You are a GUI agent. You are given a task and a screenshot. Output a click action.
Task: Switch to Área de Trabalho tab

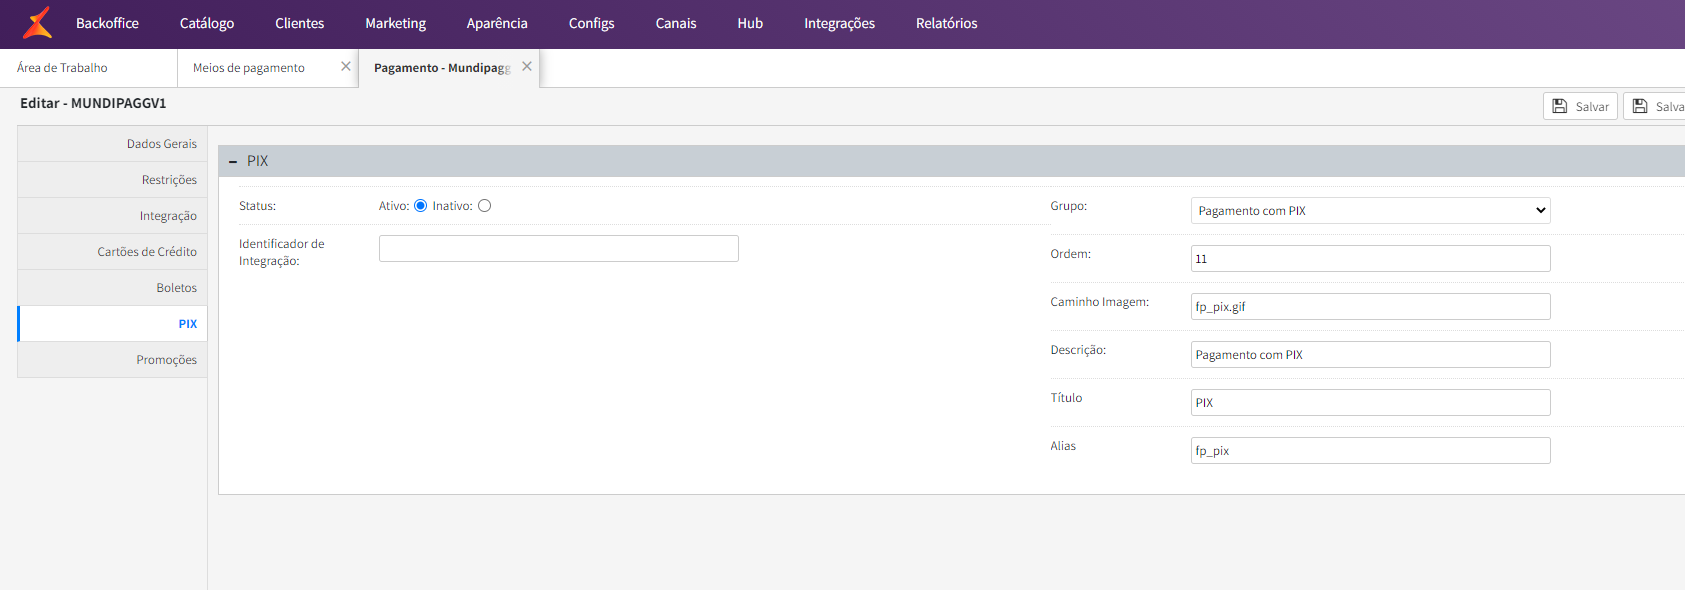coord(88,68)
